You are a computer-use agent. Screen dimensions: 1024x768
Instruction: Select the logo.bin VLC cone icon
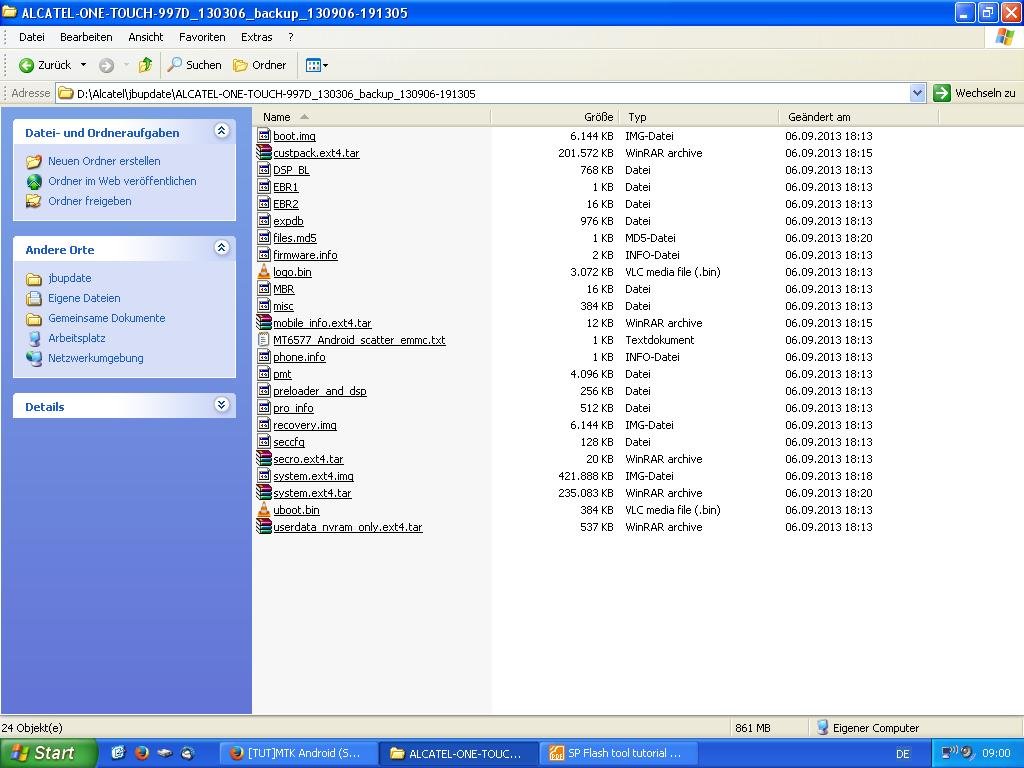[x=264, y=272]
